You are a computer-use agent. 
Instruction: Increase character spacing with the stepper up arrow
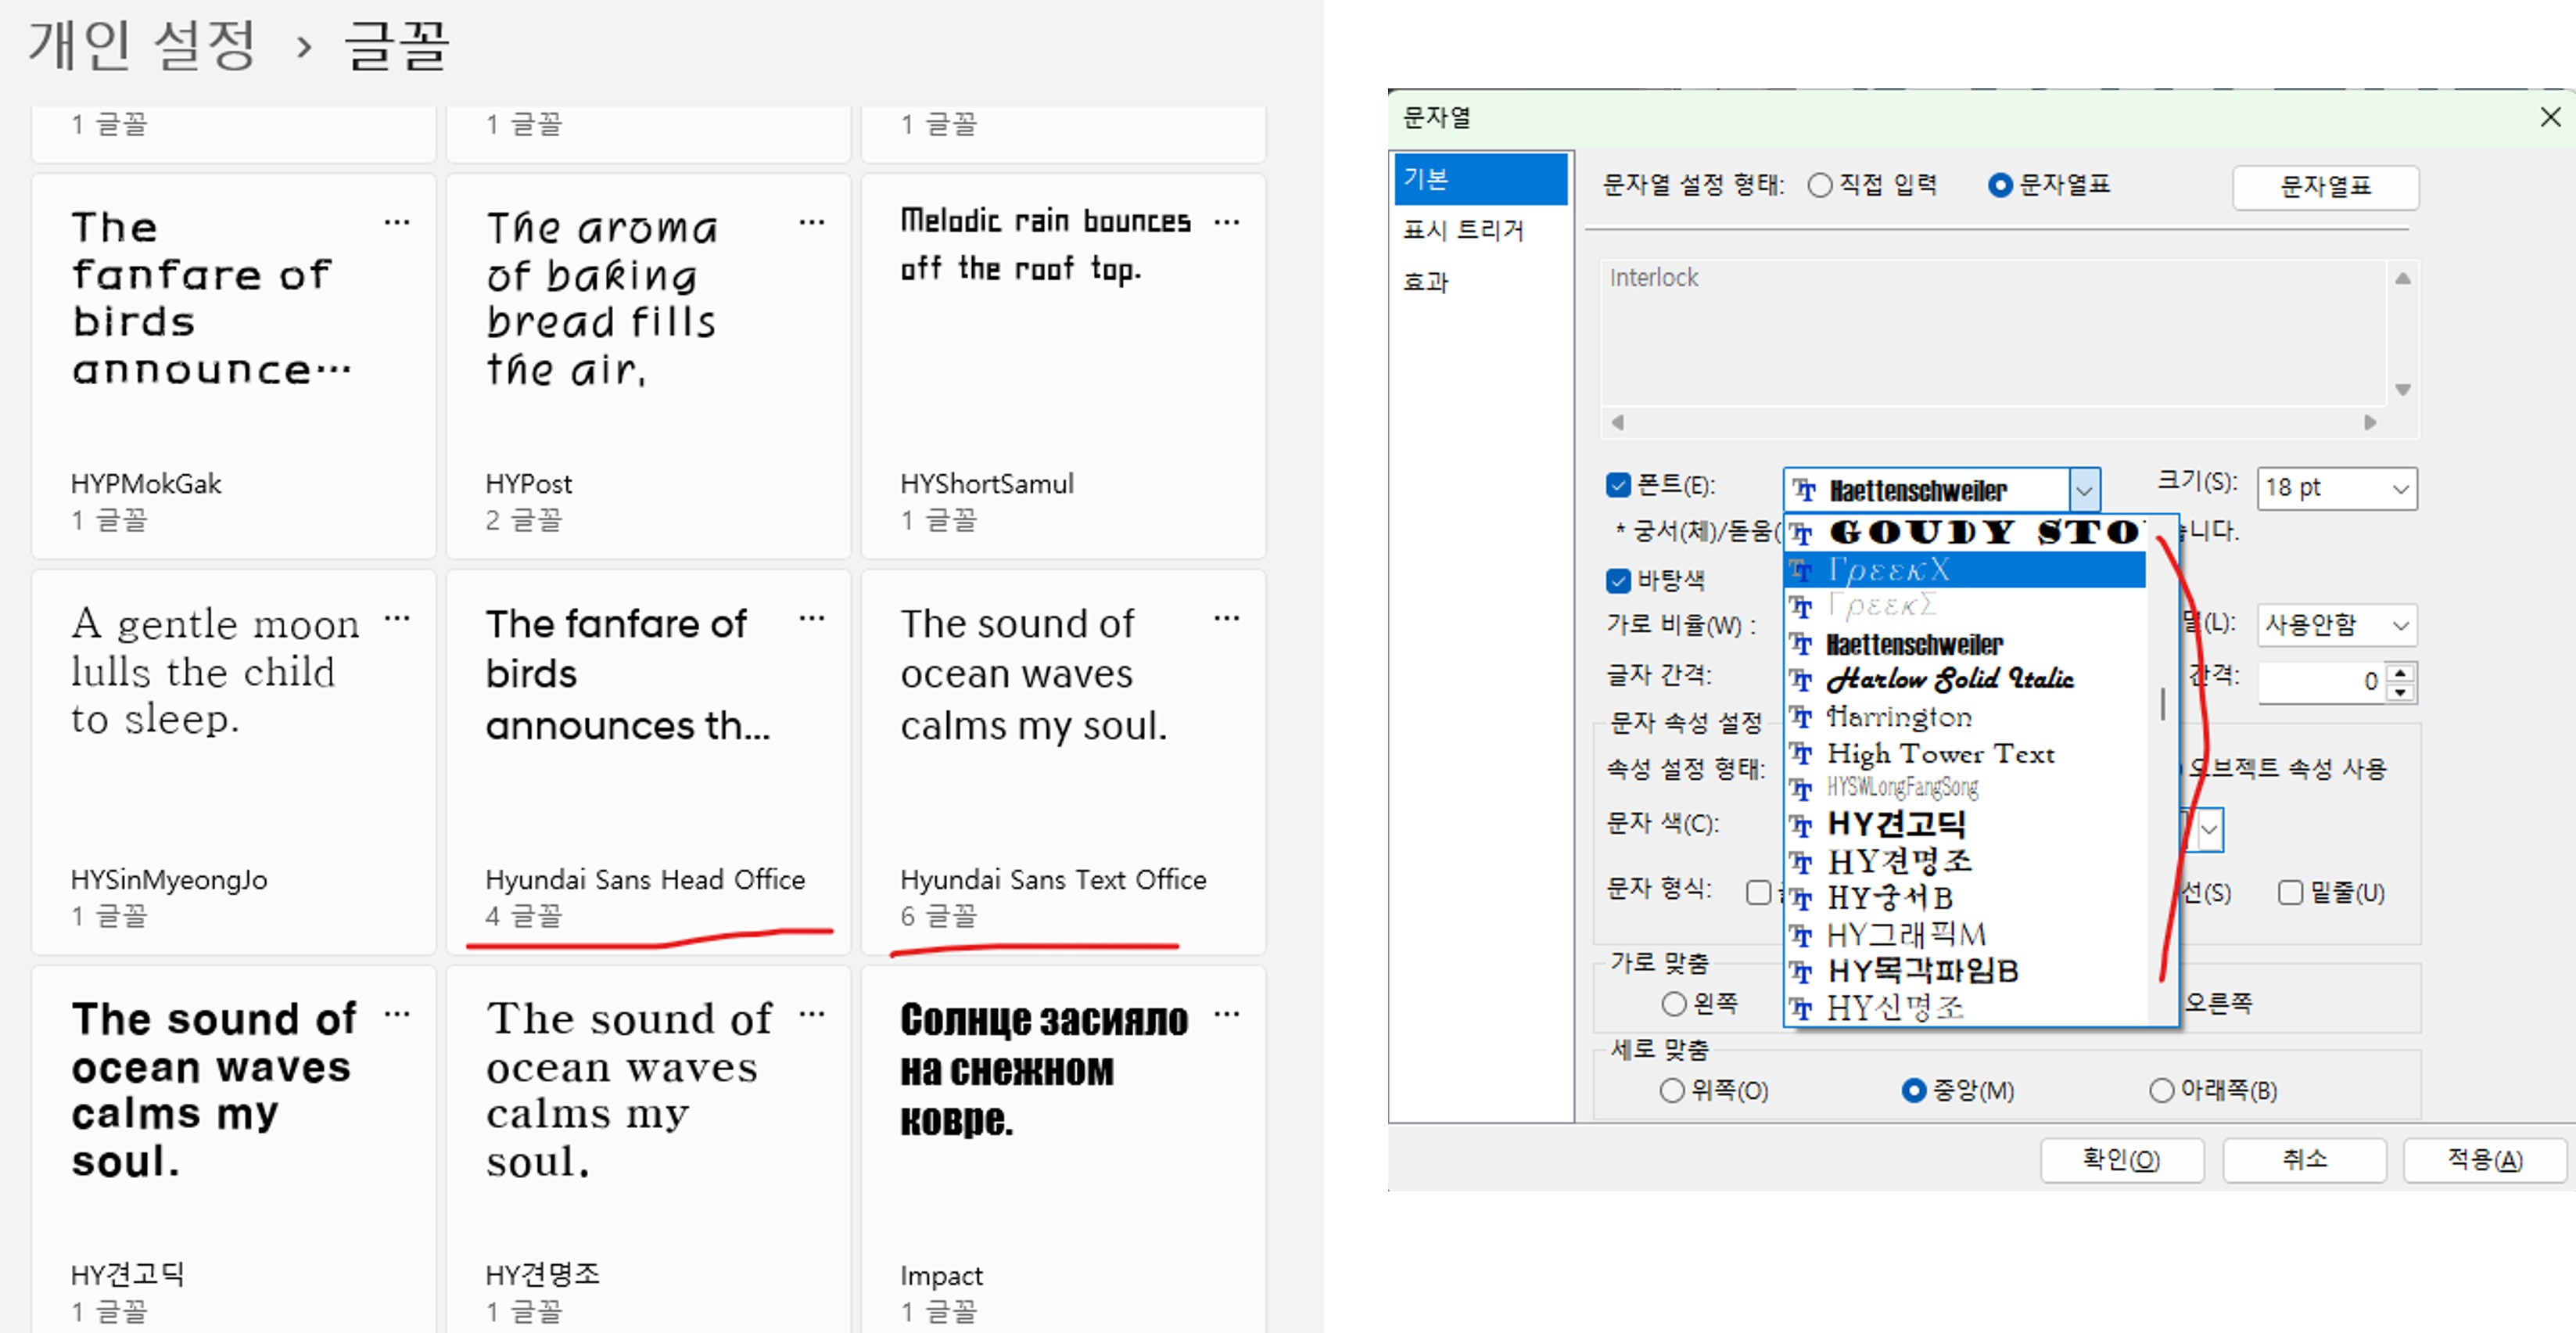pos(2399,674)
